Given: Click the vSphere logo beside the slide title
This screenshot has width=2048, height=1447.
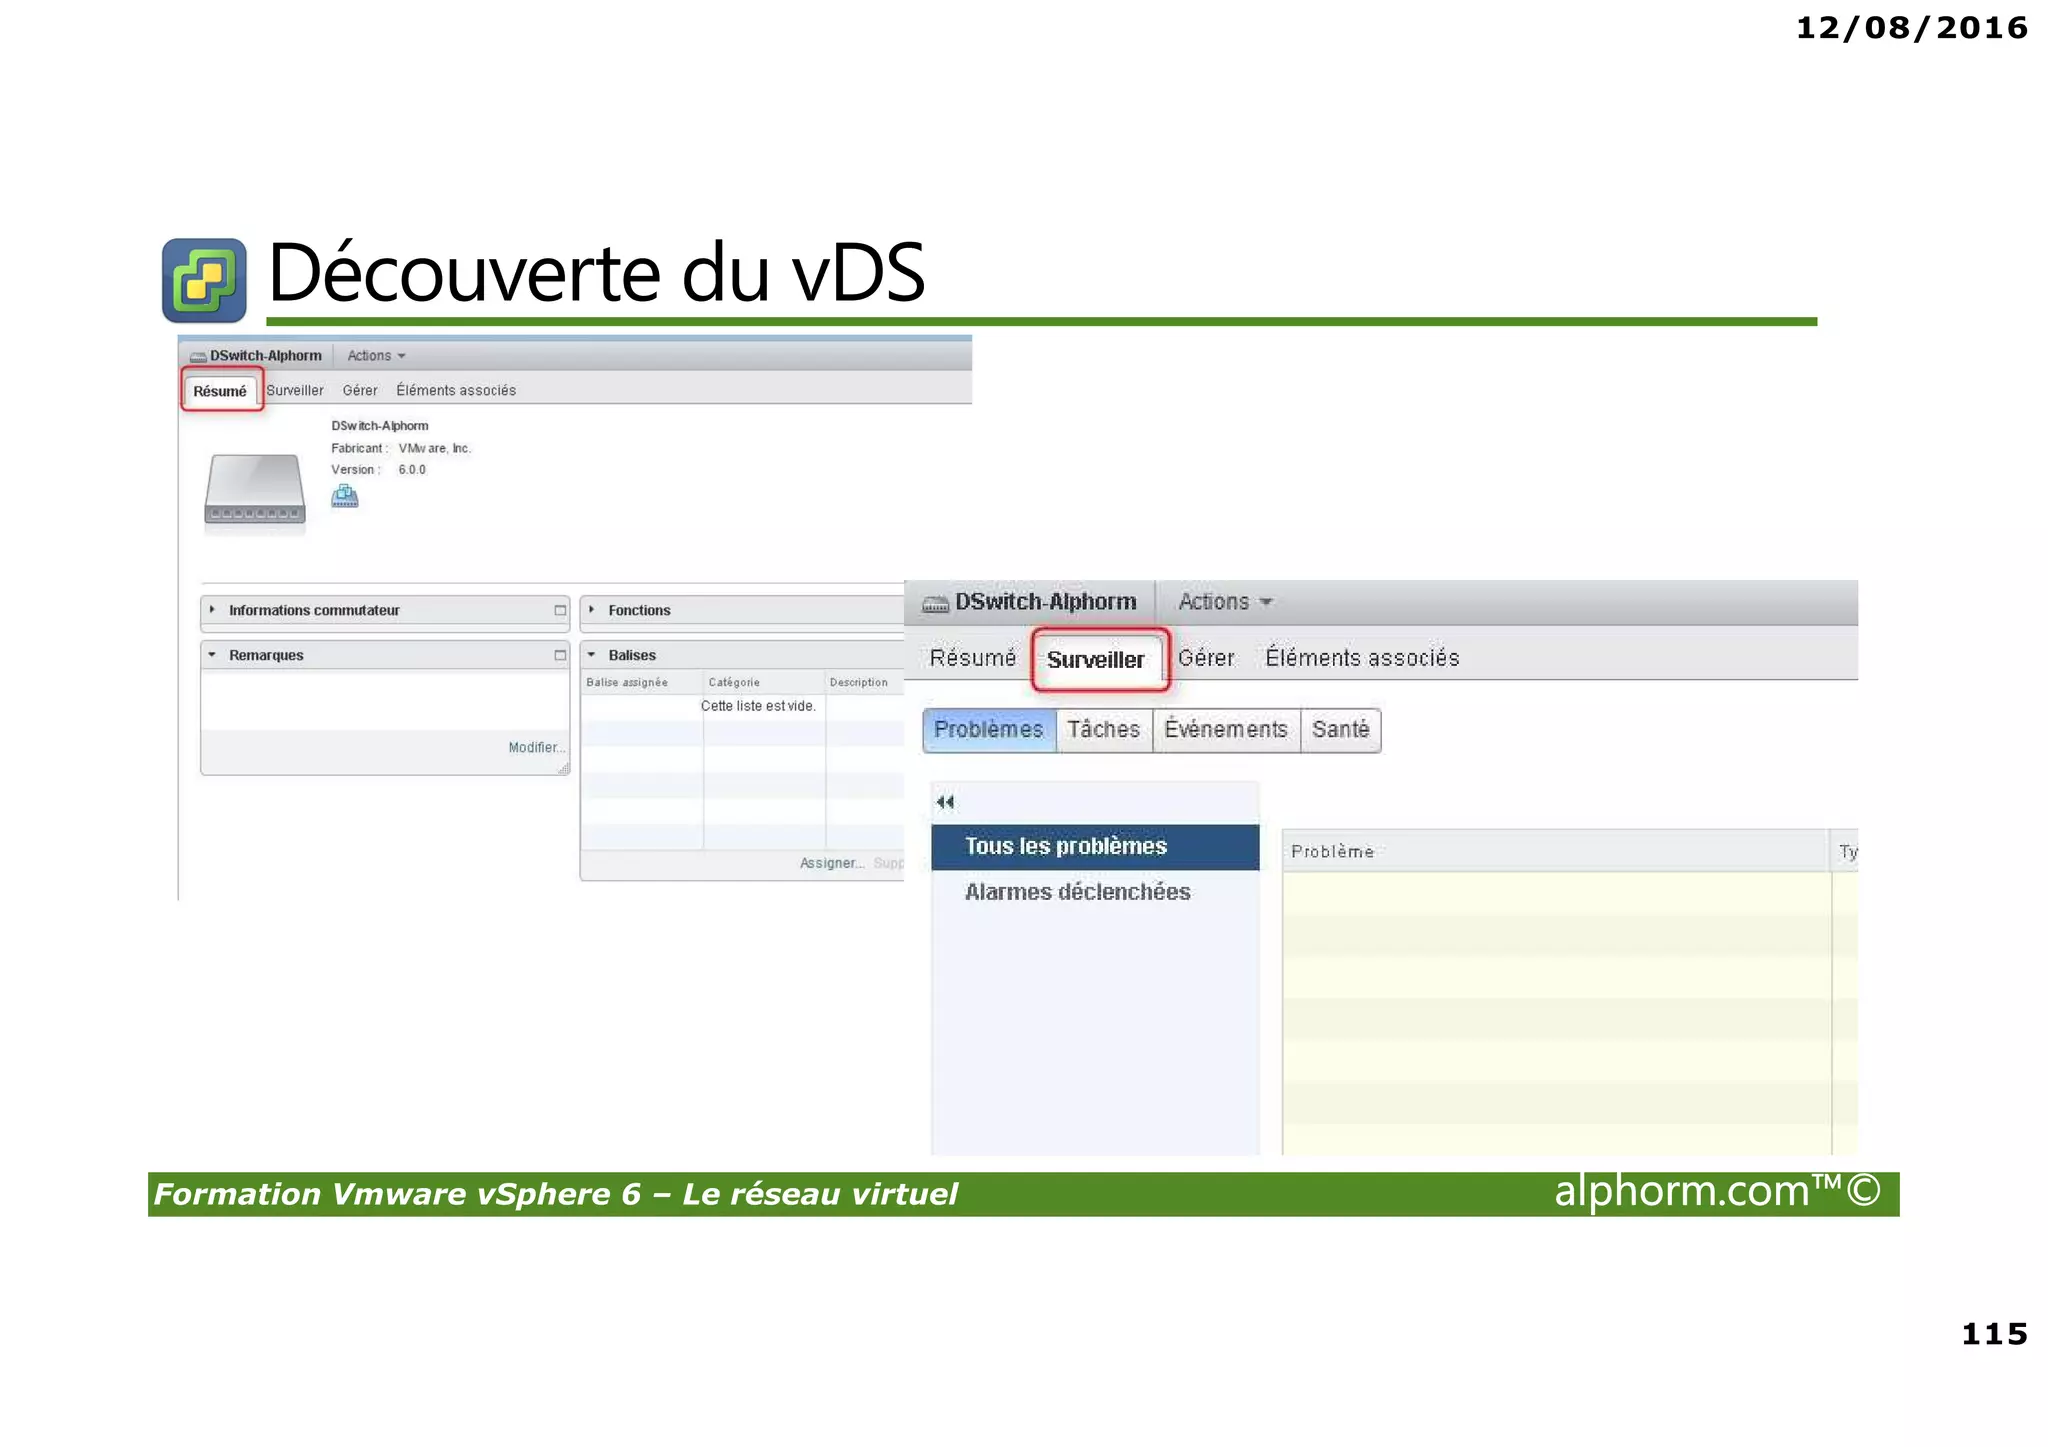Looking at the screenshot, I should point(205,280).
